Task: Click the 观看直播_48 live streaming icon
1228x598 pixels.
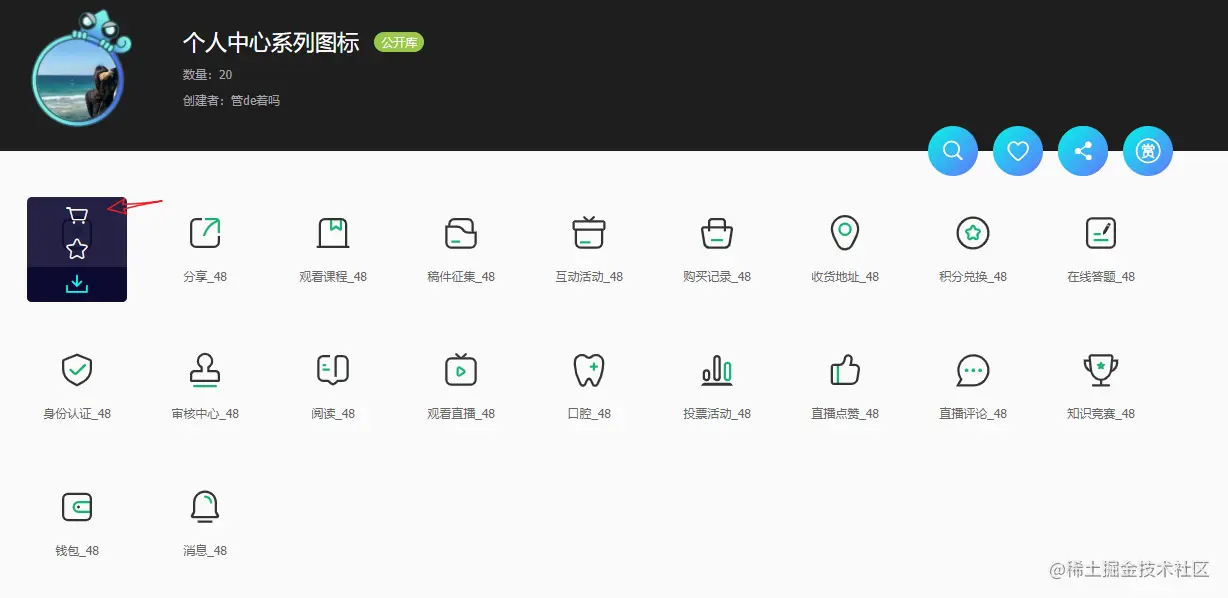Action: [x=461, y=370]
